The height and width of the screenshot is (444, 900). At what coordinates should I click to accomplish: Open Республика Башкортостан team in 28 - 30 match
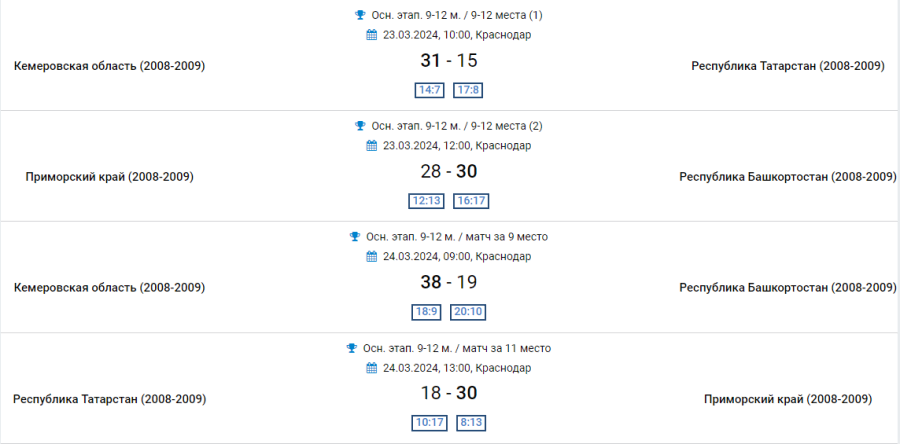(x=788, y=177)
